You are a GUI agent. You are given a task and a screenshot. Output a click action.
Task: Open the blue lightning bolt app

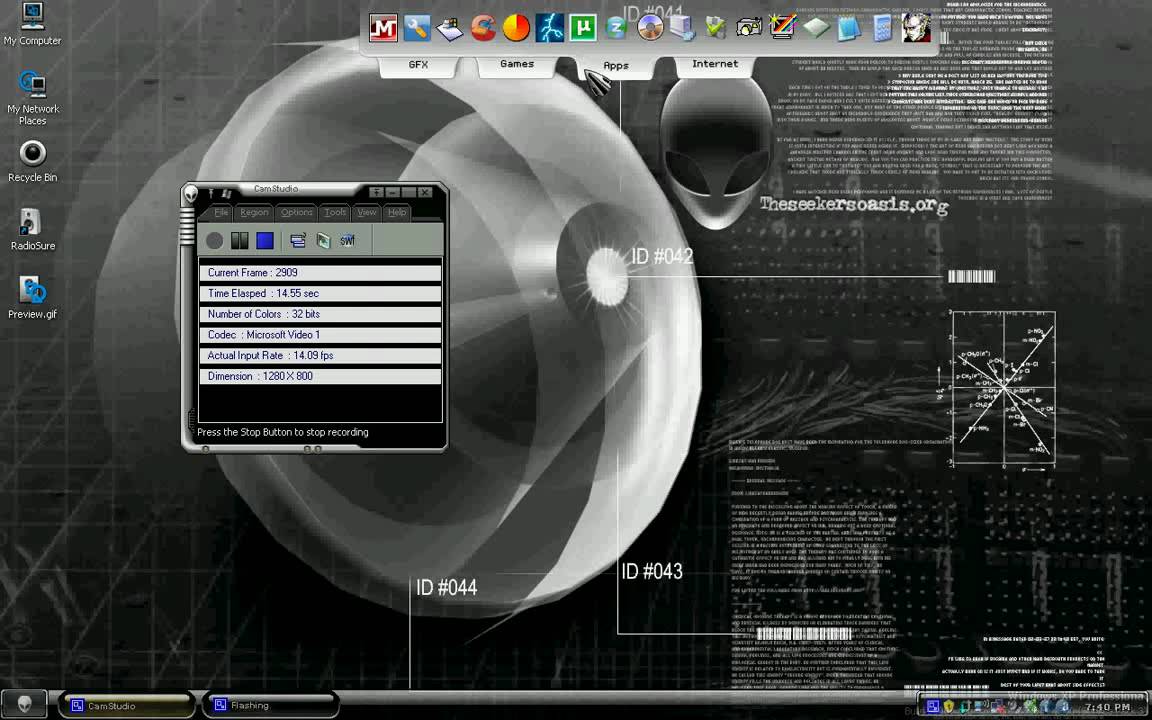pos(550,29)
